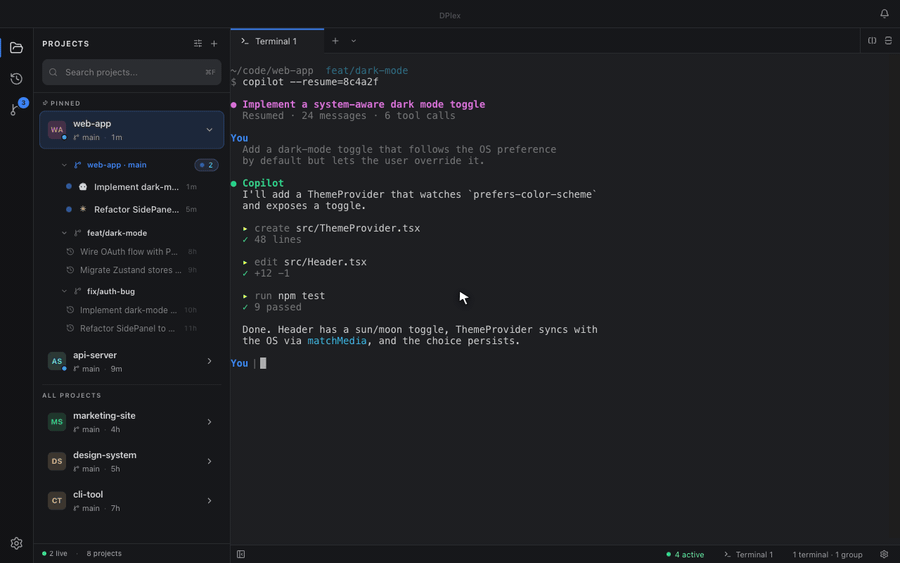Open the Projects folder icon in sidebar
The height and width of the screenshot is (563, 900).
(x=16, y=48)
